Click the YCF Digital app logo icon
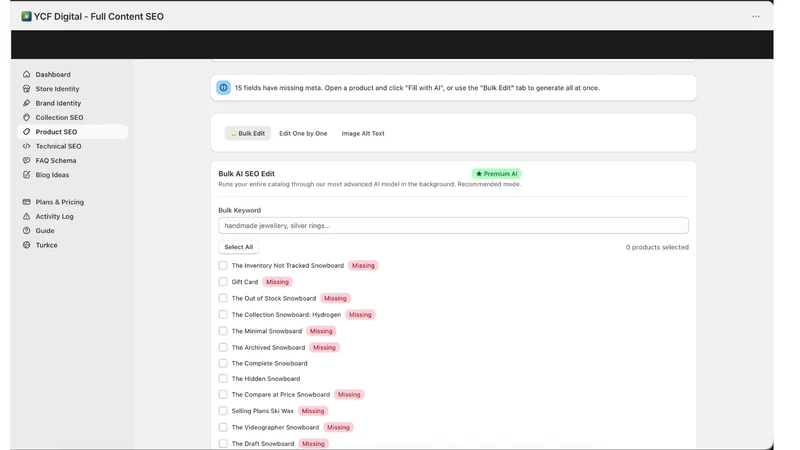This screenshot has height=450, width=800. (x=26, y=16)
